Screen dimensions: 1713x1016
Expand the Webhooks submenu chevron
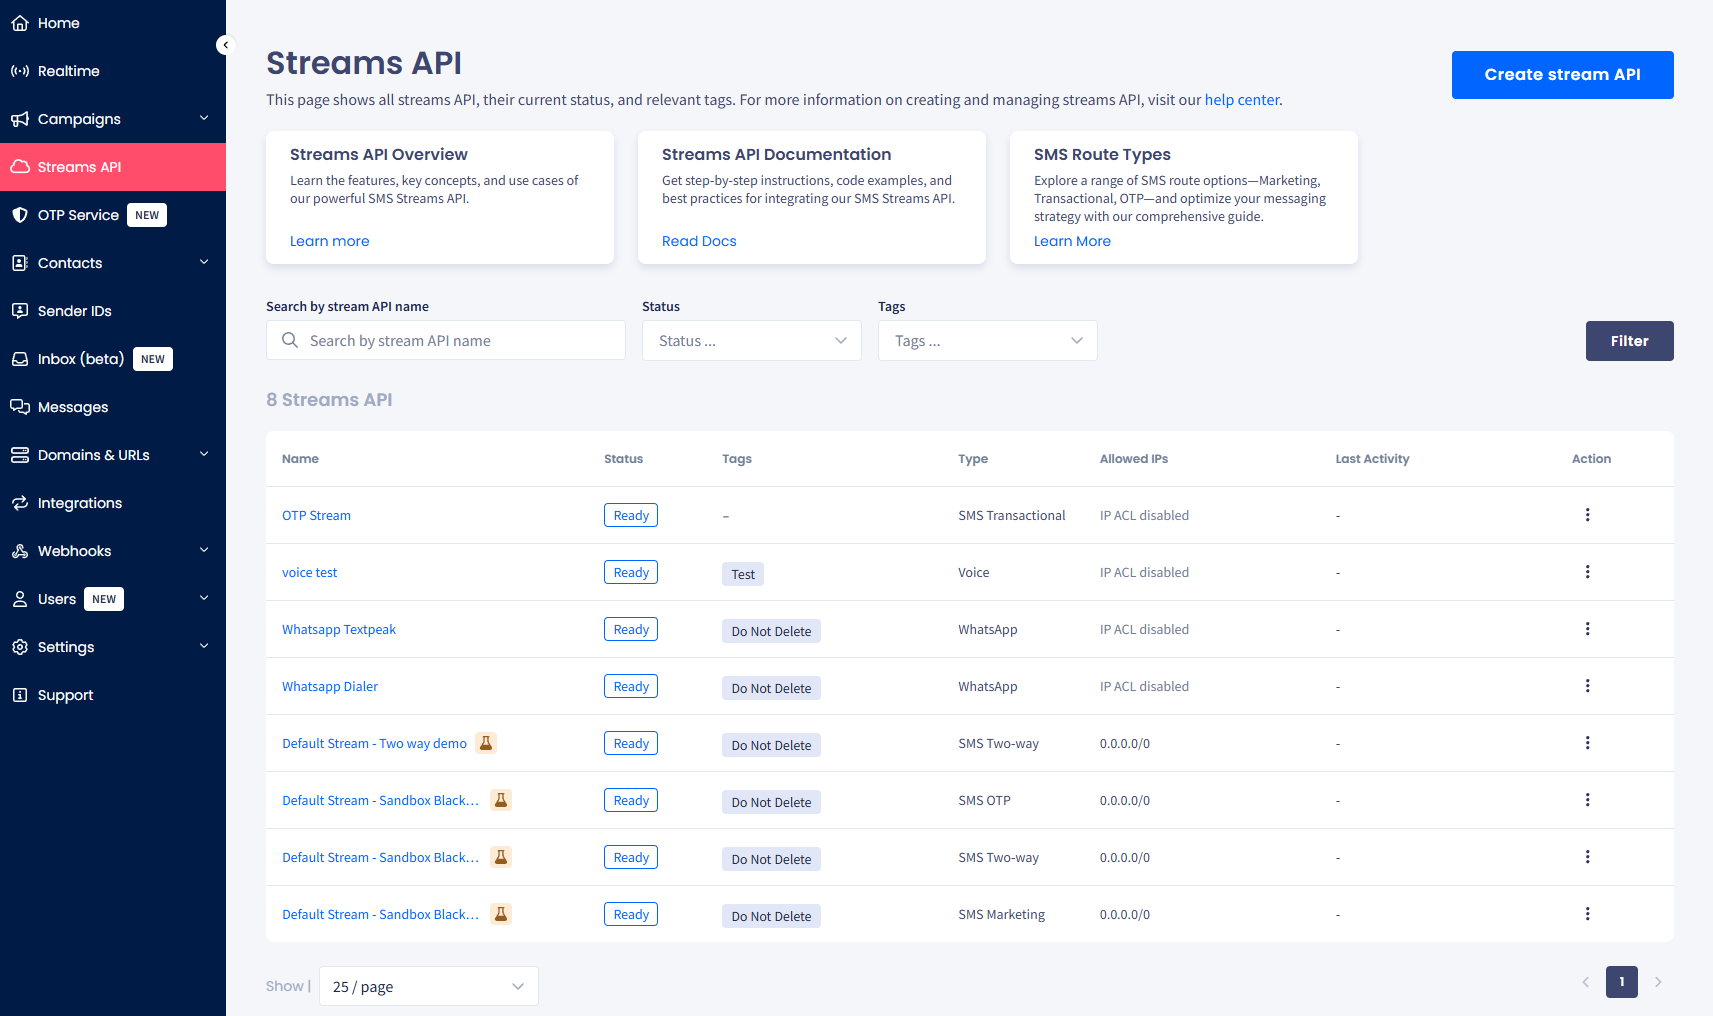(204, 550)
